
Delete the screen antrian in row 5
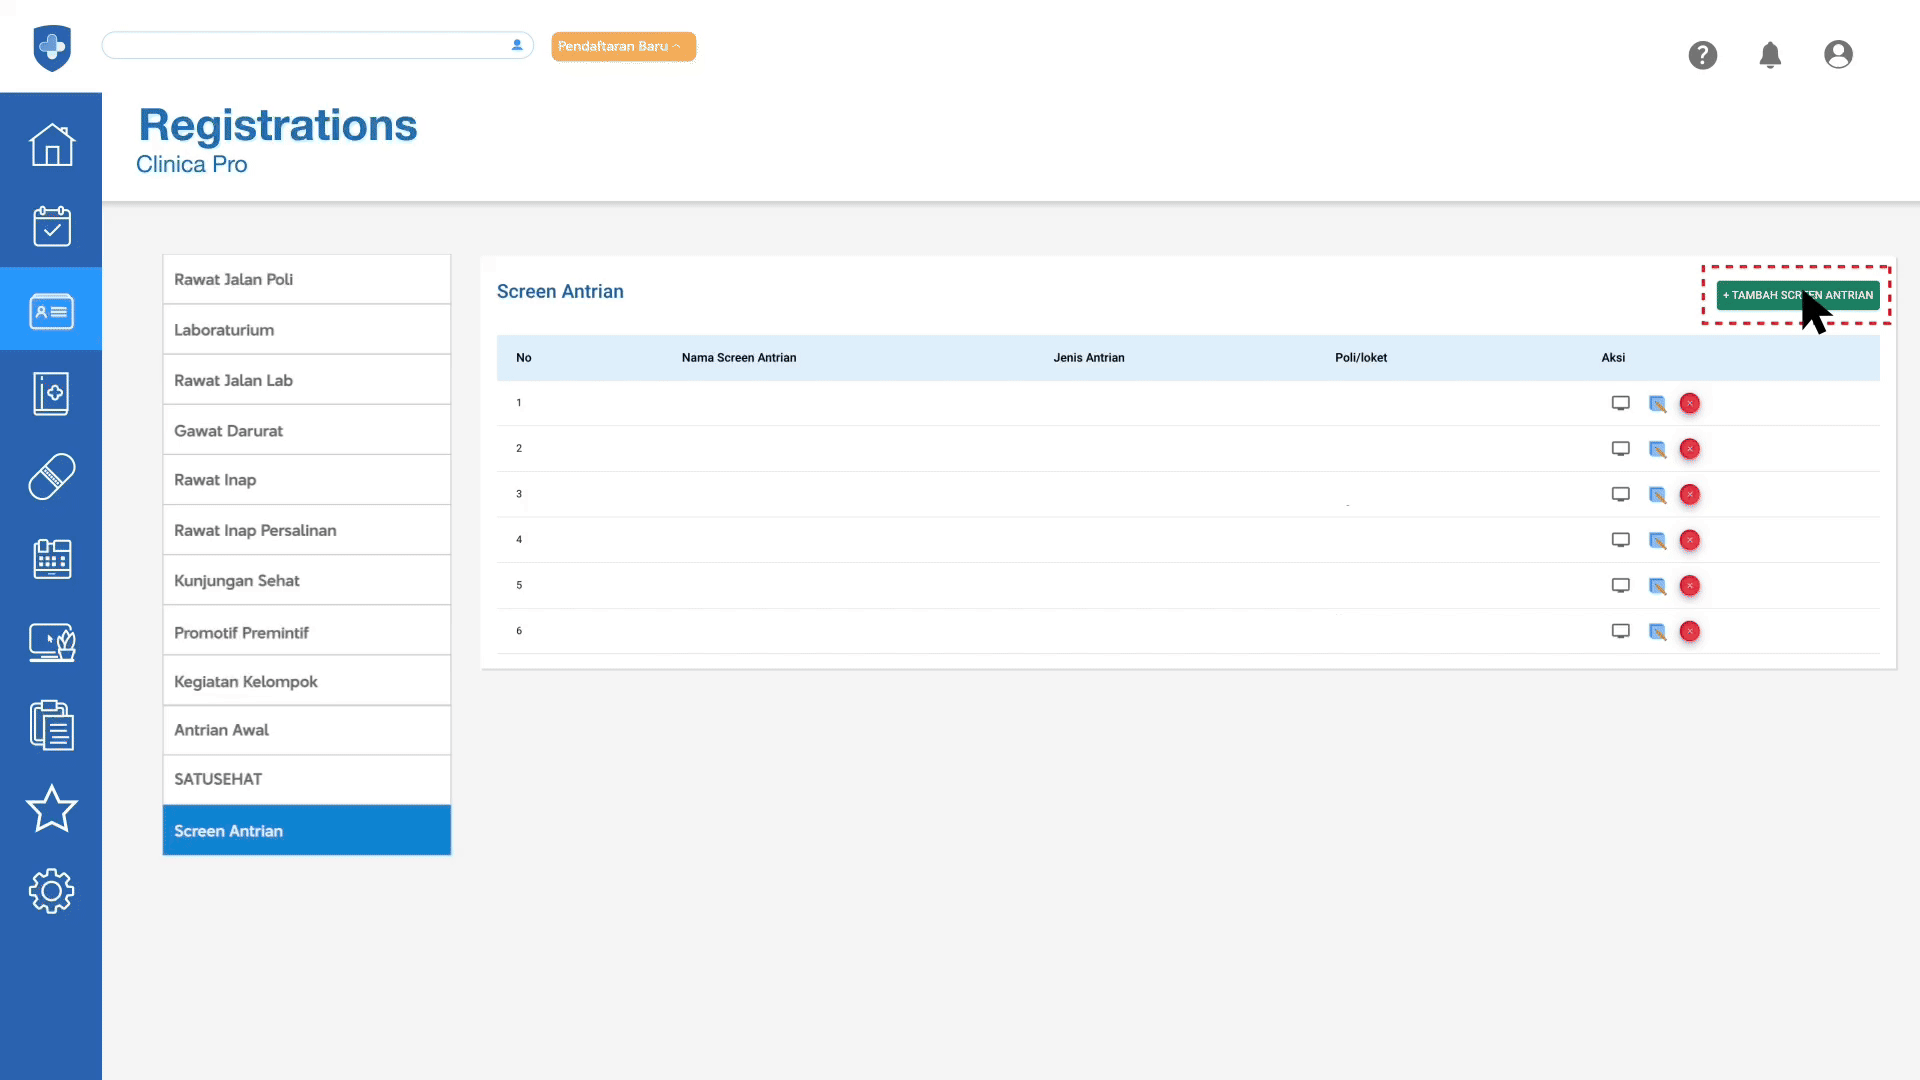click(1689, 586)
